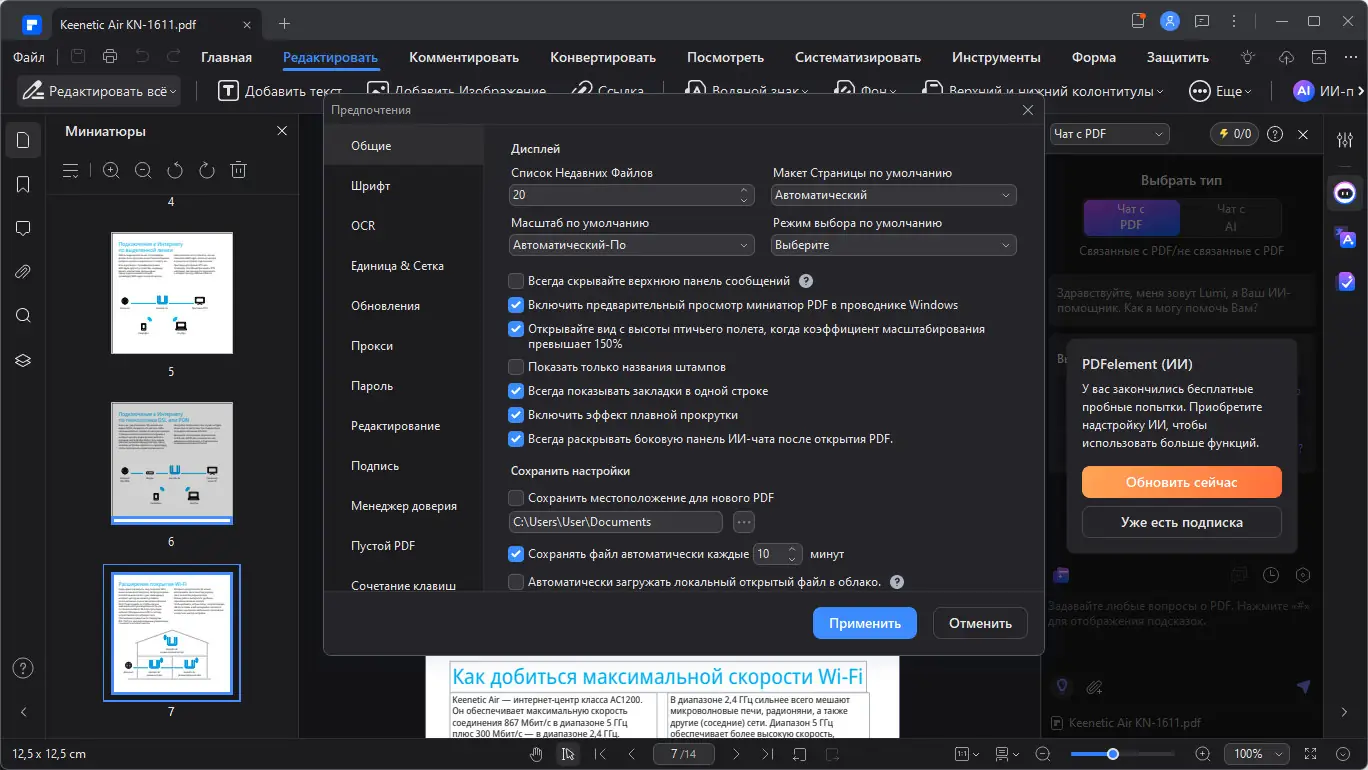The height and width of the screenshot is (770, 1368).
Task: Open the Properties panel icon at top right
Action: tap(1345, 140)
